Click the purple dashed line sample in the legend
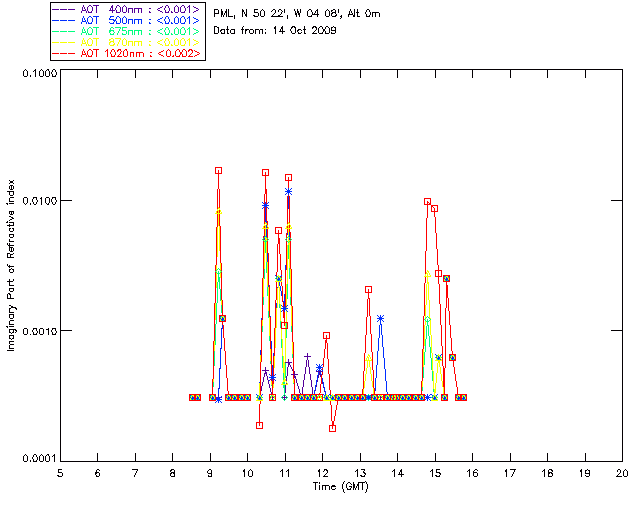Image resolution: width=640 pixels, height=512 pixels. 64,9
